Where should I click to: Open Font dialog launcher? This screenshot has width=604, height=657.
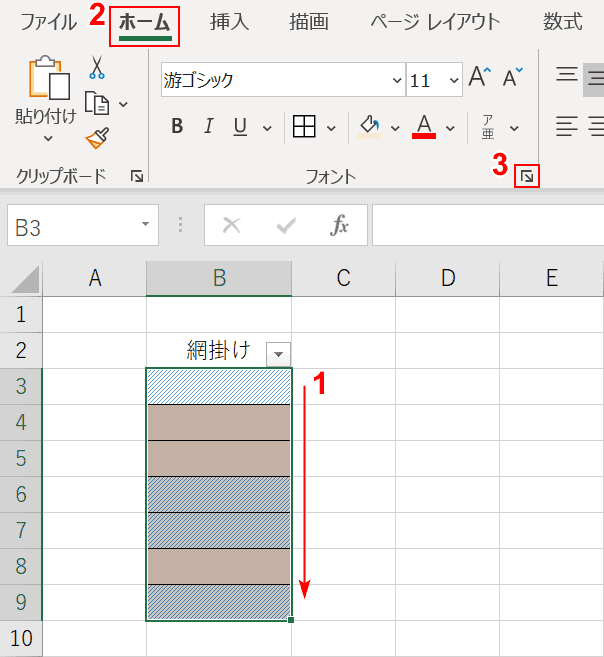point(527,176)
